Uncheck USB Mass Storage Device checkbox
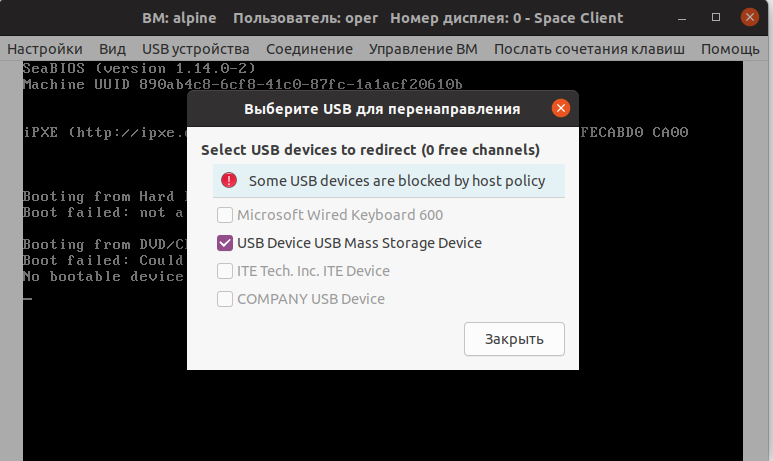 (x=225, y=243)
